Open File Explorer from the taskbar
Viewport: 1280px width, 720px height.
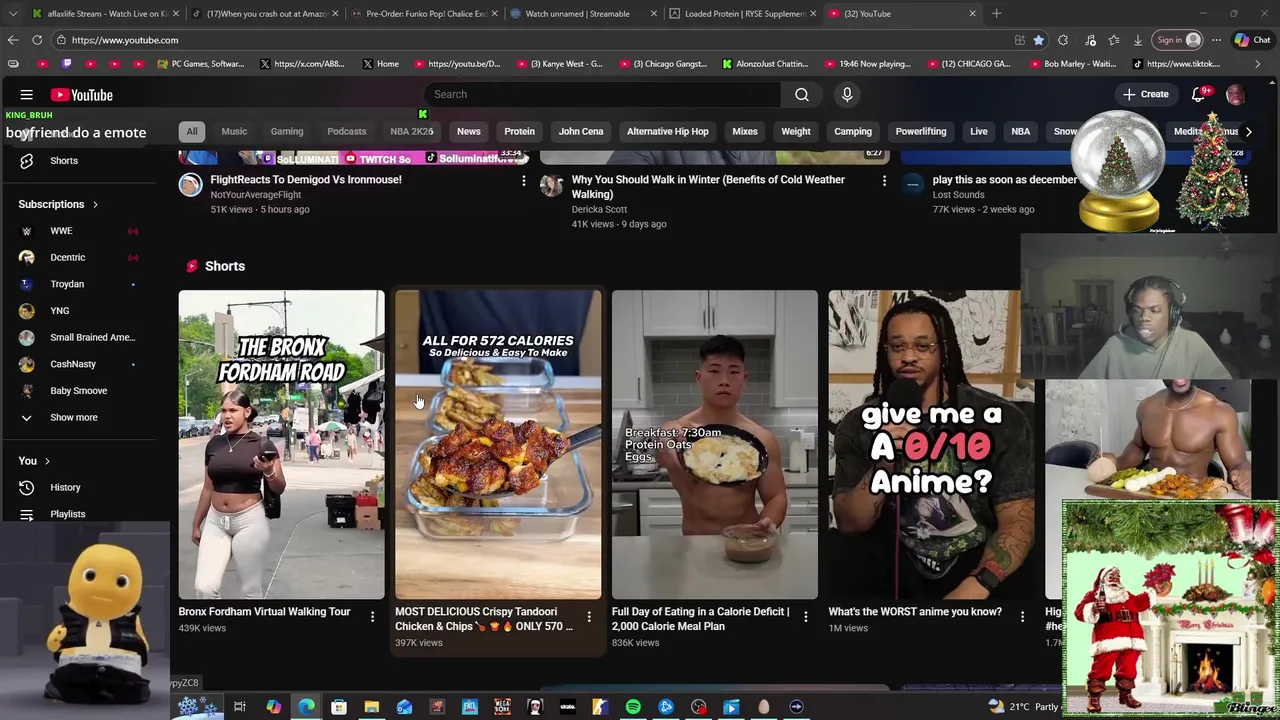371,707
